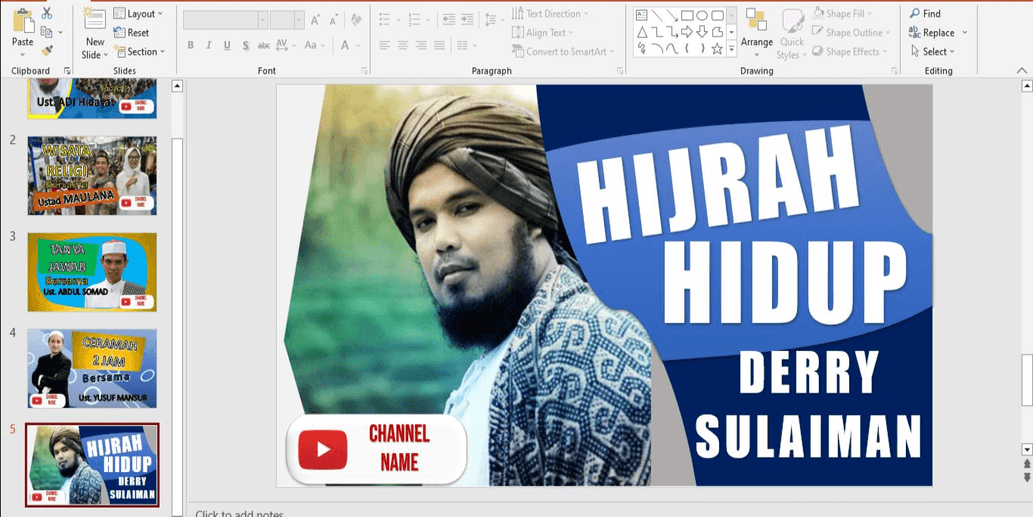Select the Rectangle shape
The image size is (1033, 517).
point(687,15)
